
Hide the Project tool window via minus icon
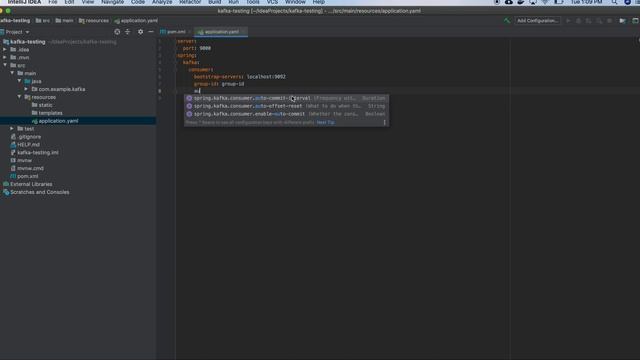tap(151, 31)
